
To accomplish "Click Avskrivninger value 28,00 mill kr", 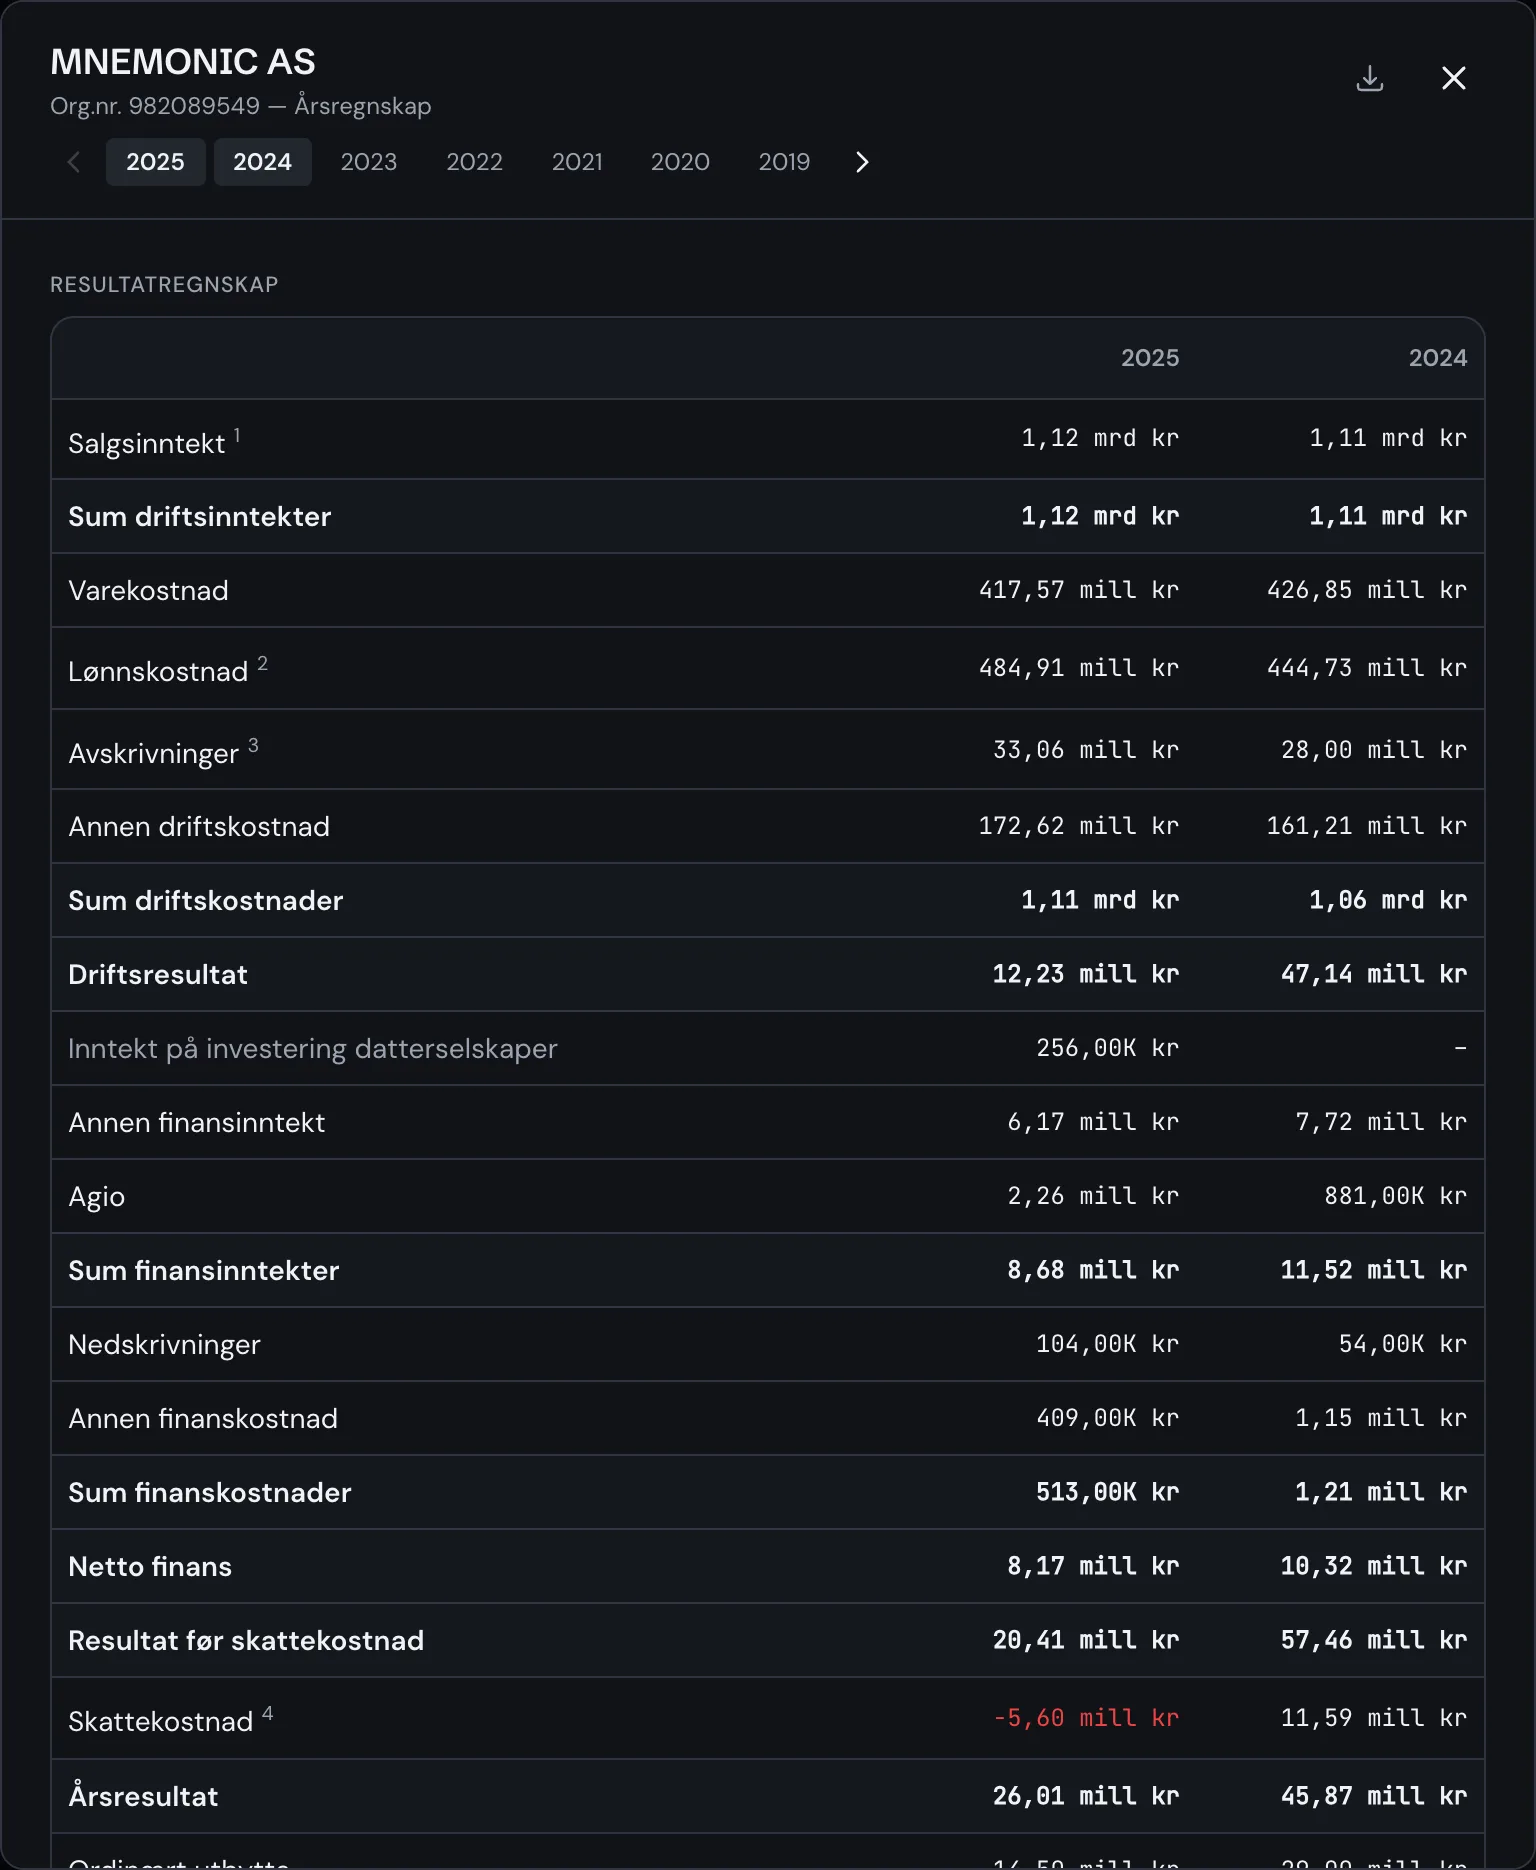I will pyautogui.click(x=1374, y=750).
